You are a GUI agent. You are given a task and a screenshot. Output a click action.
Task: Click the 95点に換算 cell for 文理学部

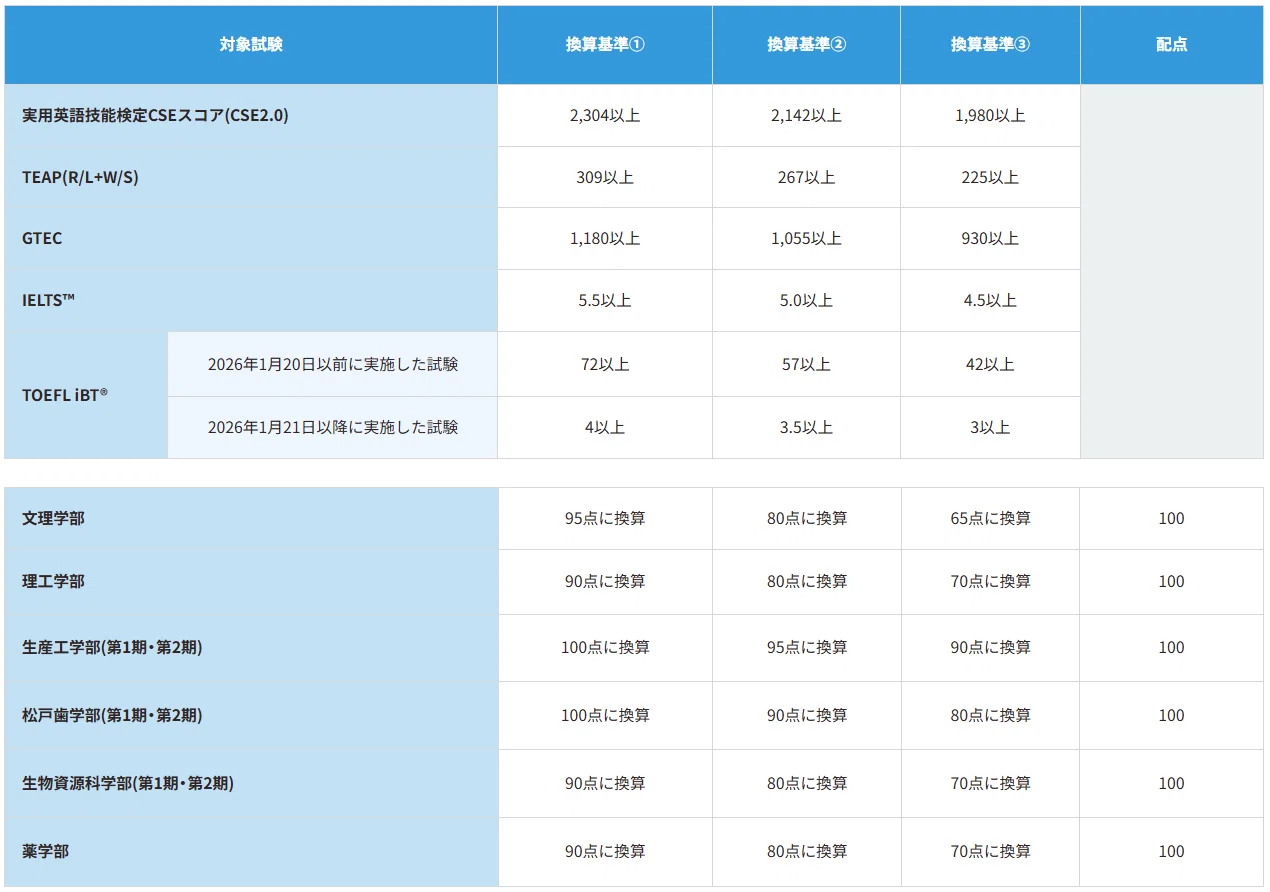[605, 518]
